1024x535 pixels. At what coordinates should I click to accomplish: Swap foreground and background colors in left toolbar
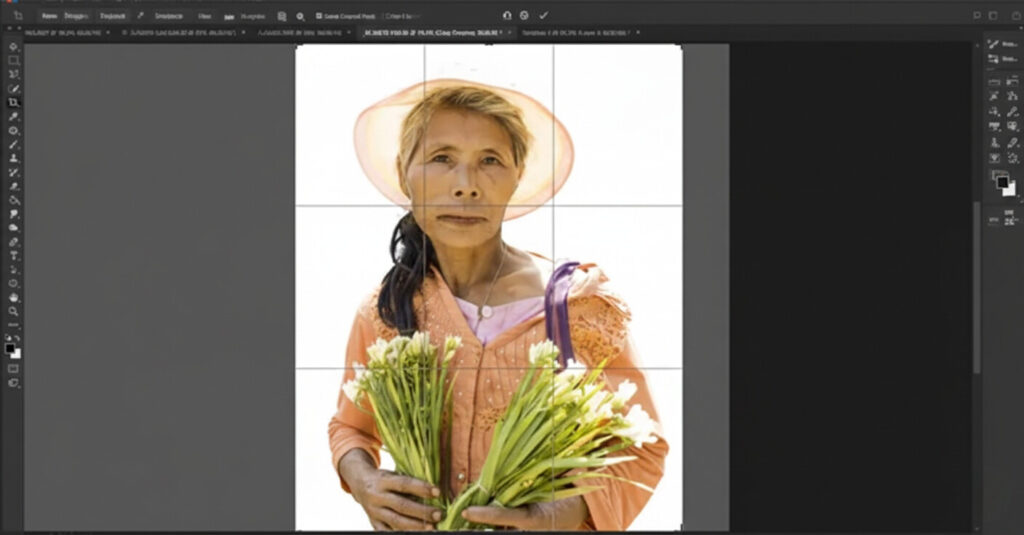pos(17,338)
